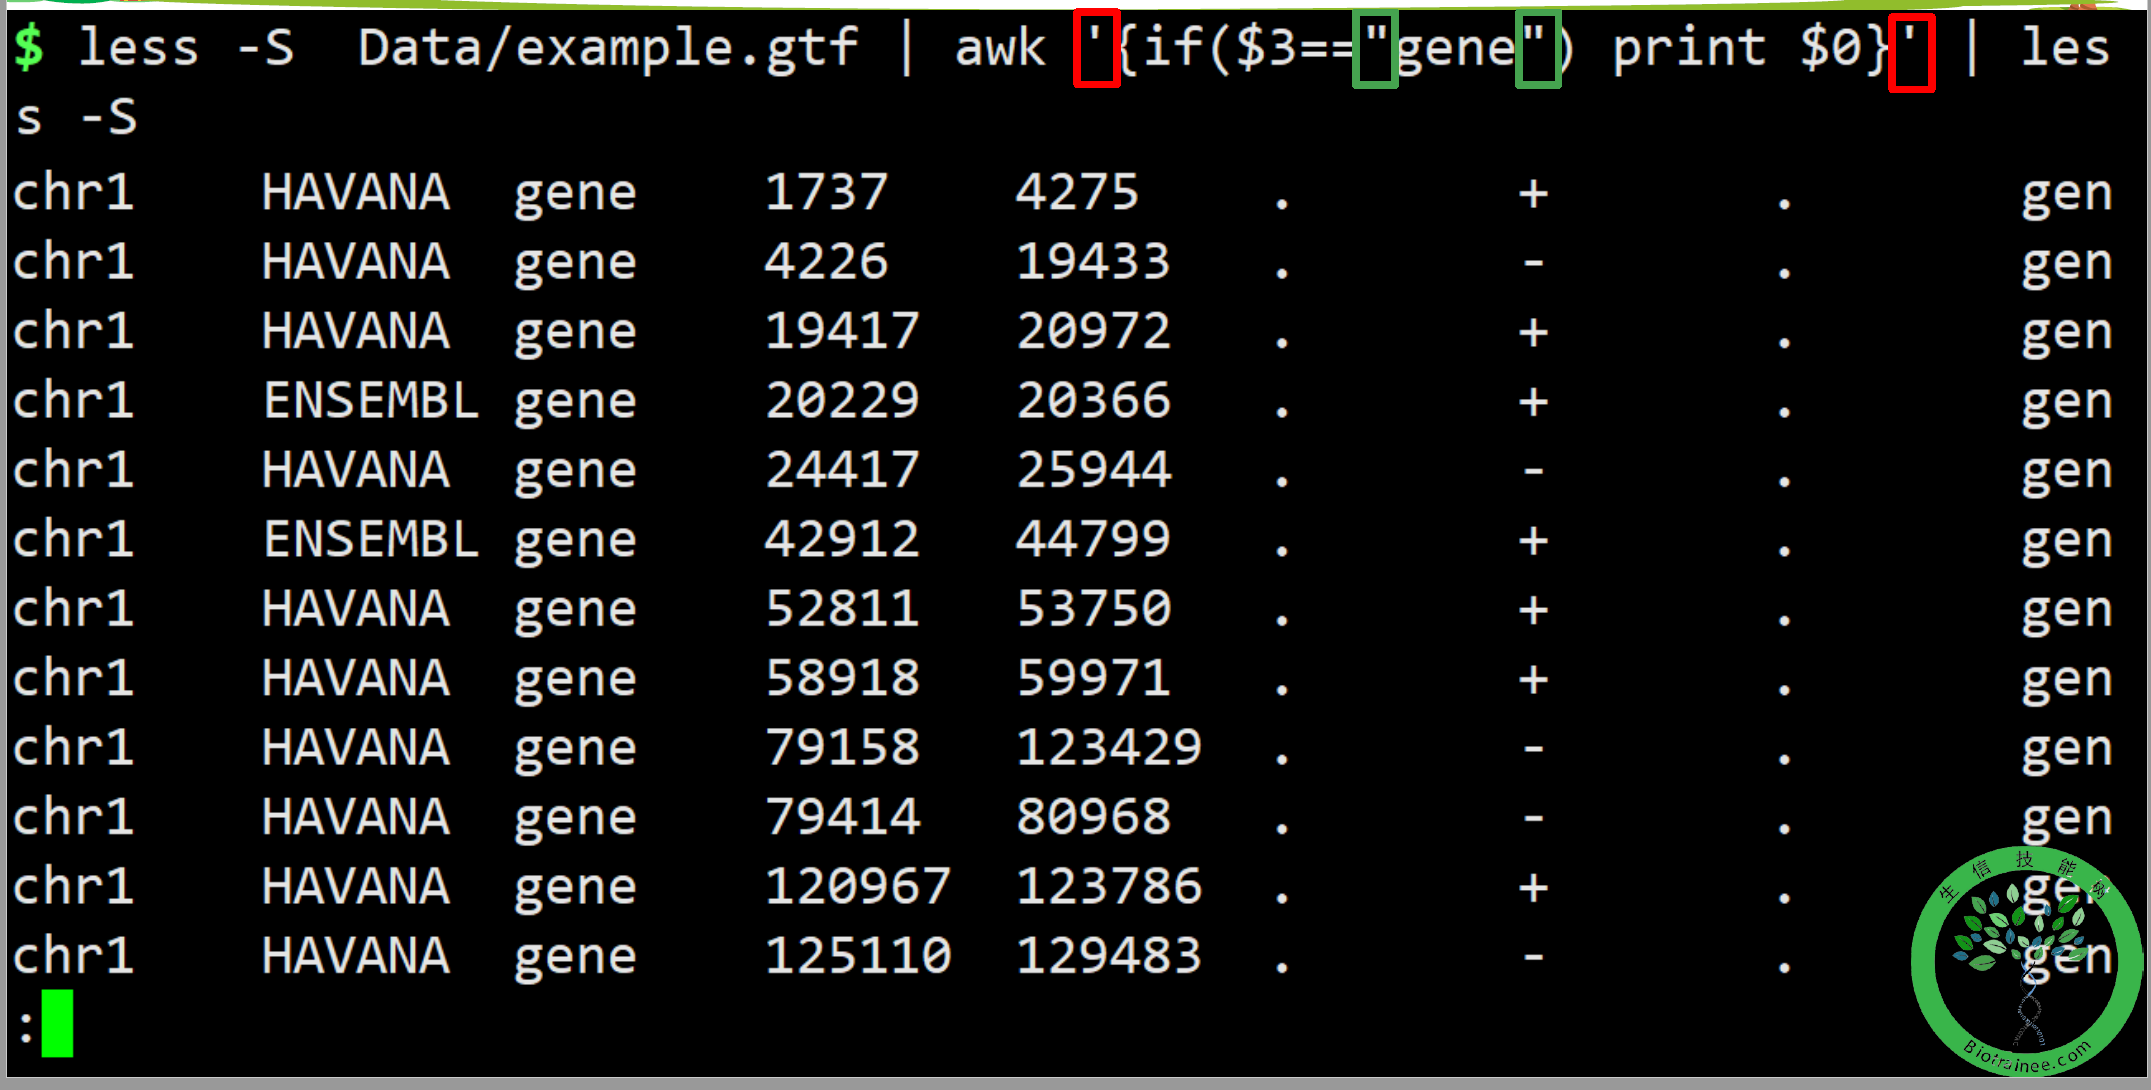This screenshot has width=2151, height=1090.
Task: Click the Data/example.gtf file path text
Action: pyautogui.click(x=607, y=48)
